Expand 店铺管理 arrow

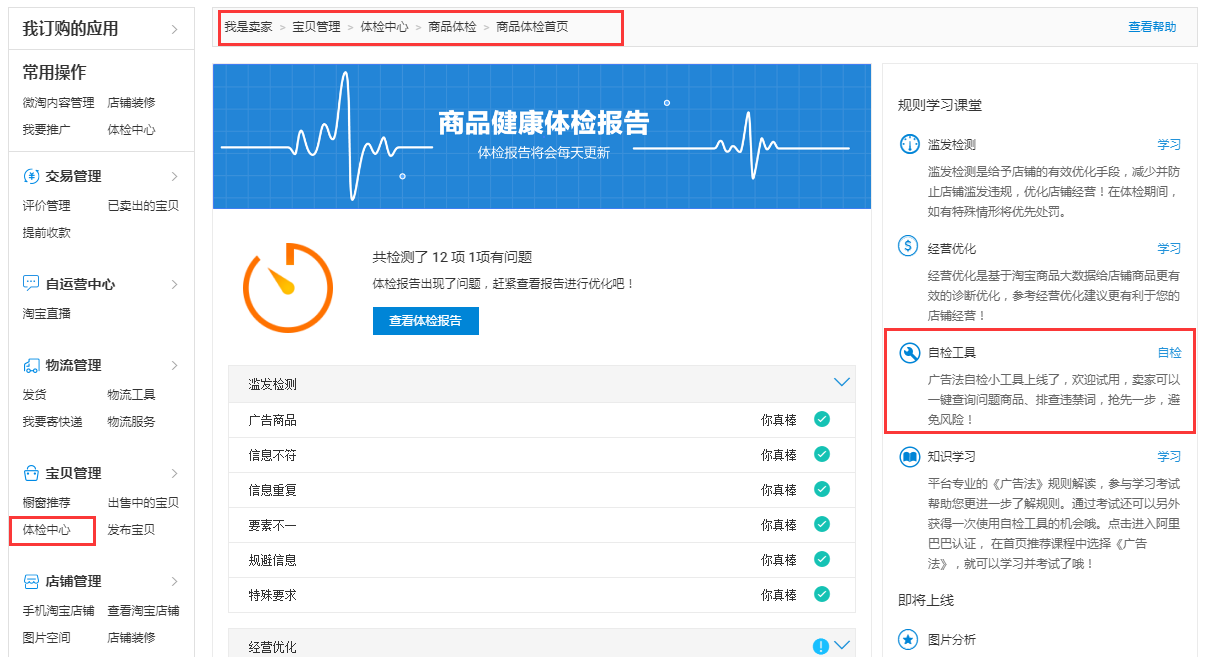point(174,581)
